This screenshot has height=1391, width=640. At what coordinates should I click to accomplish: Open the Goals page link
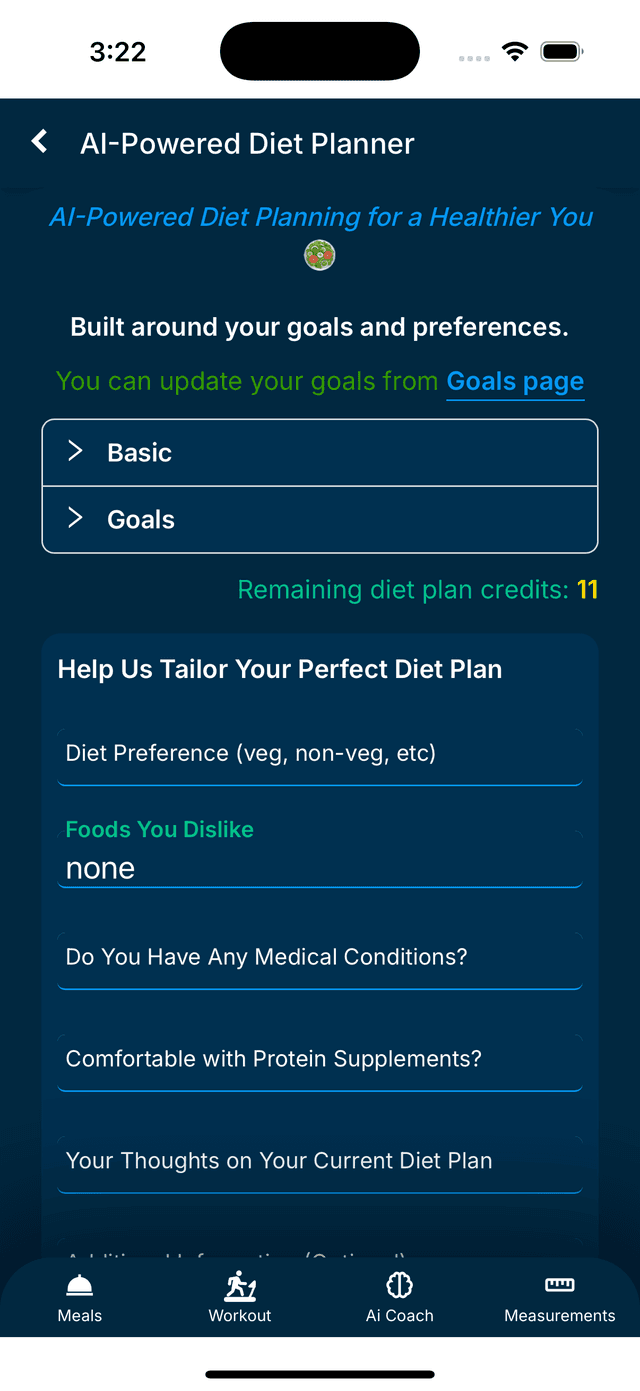515,381
